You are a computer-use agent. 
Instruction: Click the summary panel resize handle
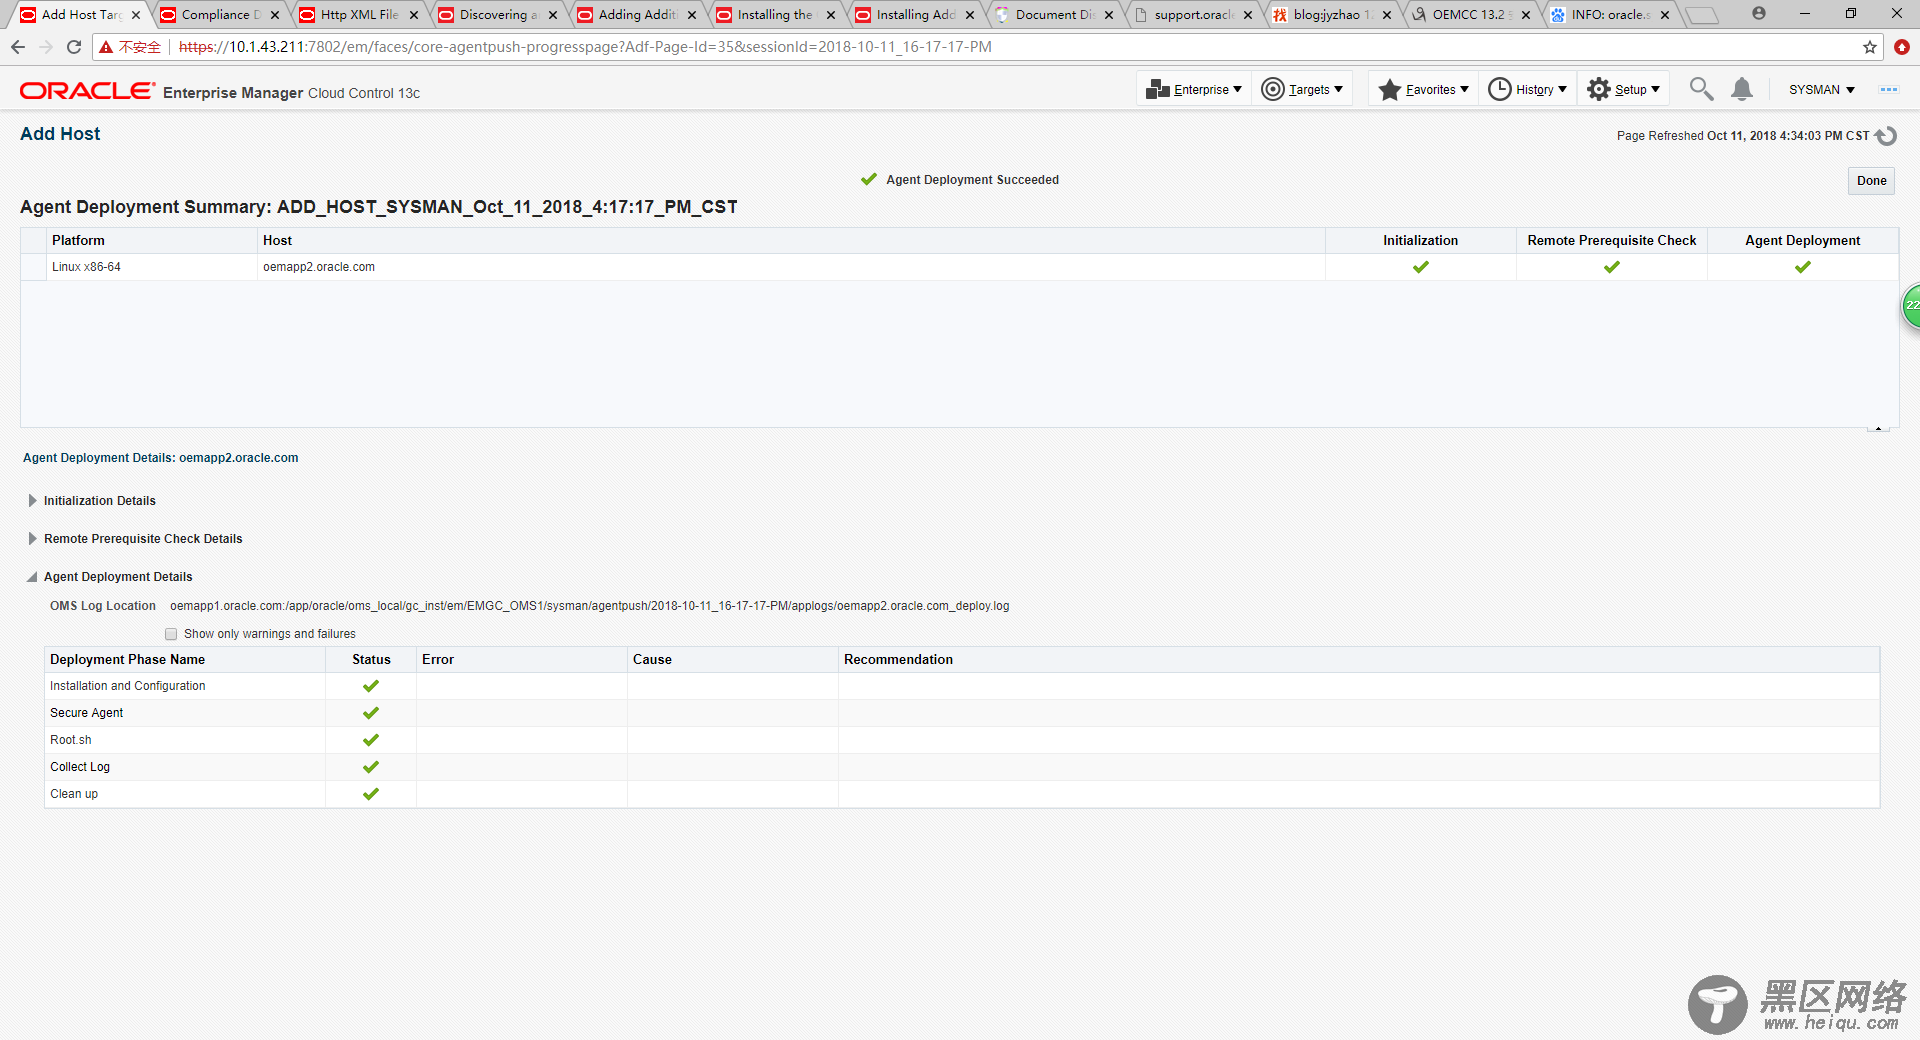pyautogui.click(x=1878, y=429)
